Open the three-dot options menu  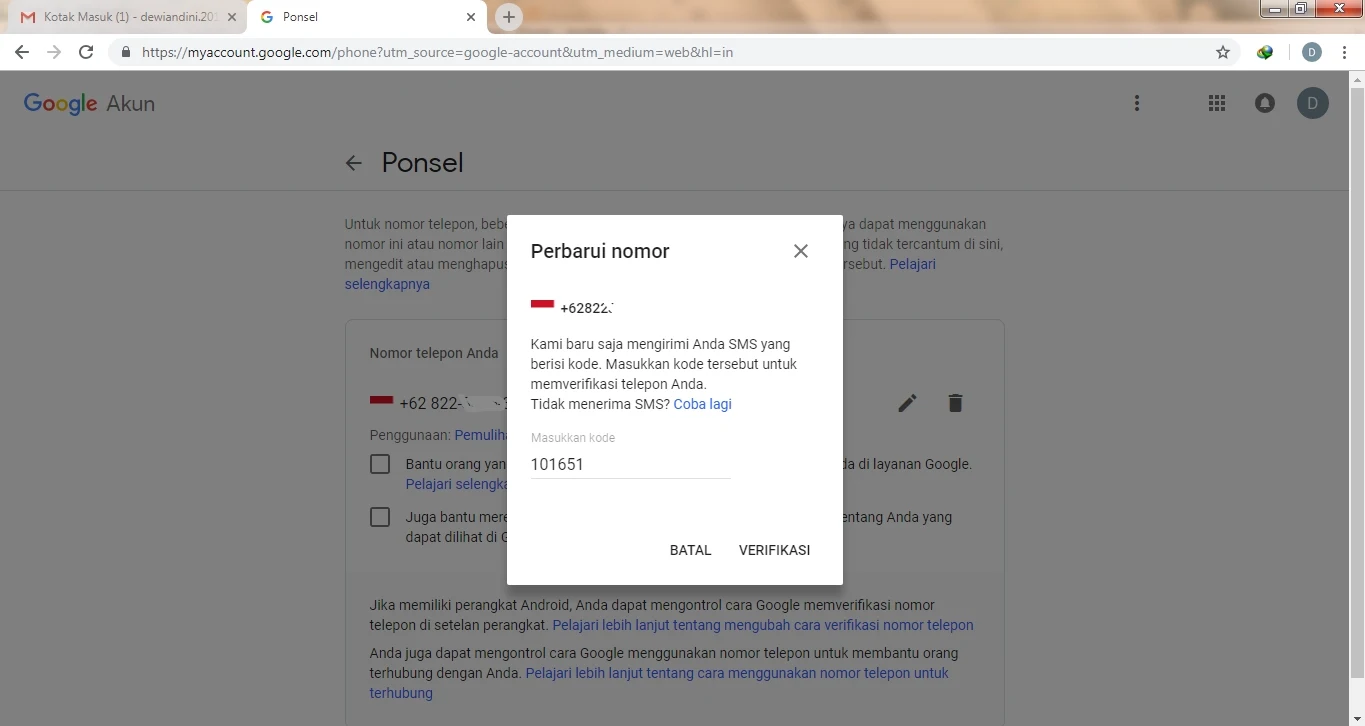tap(1136, 103)
